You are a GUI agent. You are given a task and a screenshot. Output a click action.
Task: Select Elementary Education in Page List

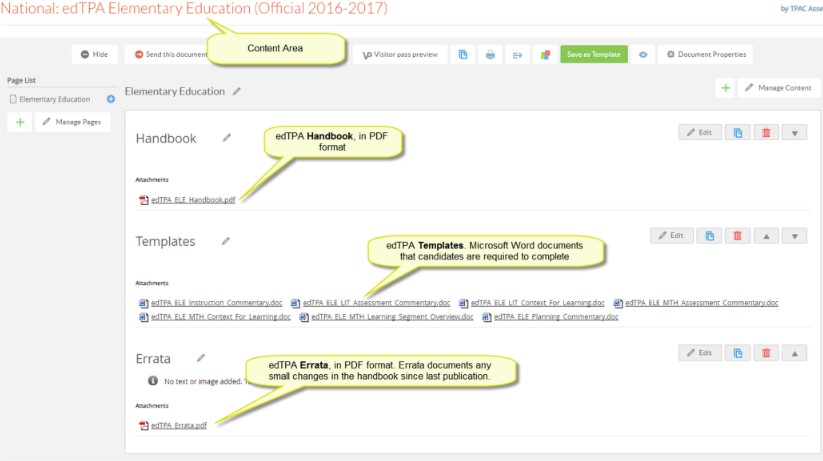click(55, 99)
